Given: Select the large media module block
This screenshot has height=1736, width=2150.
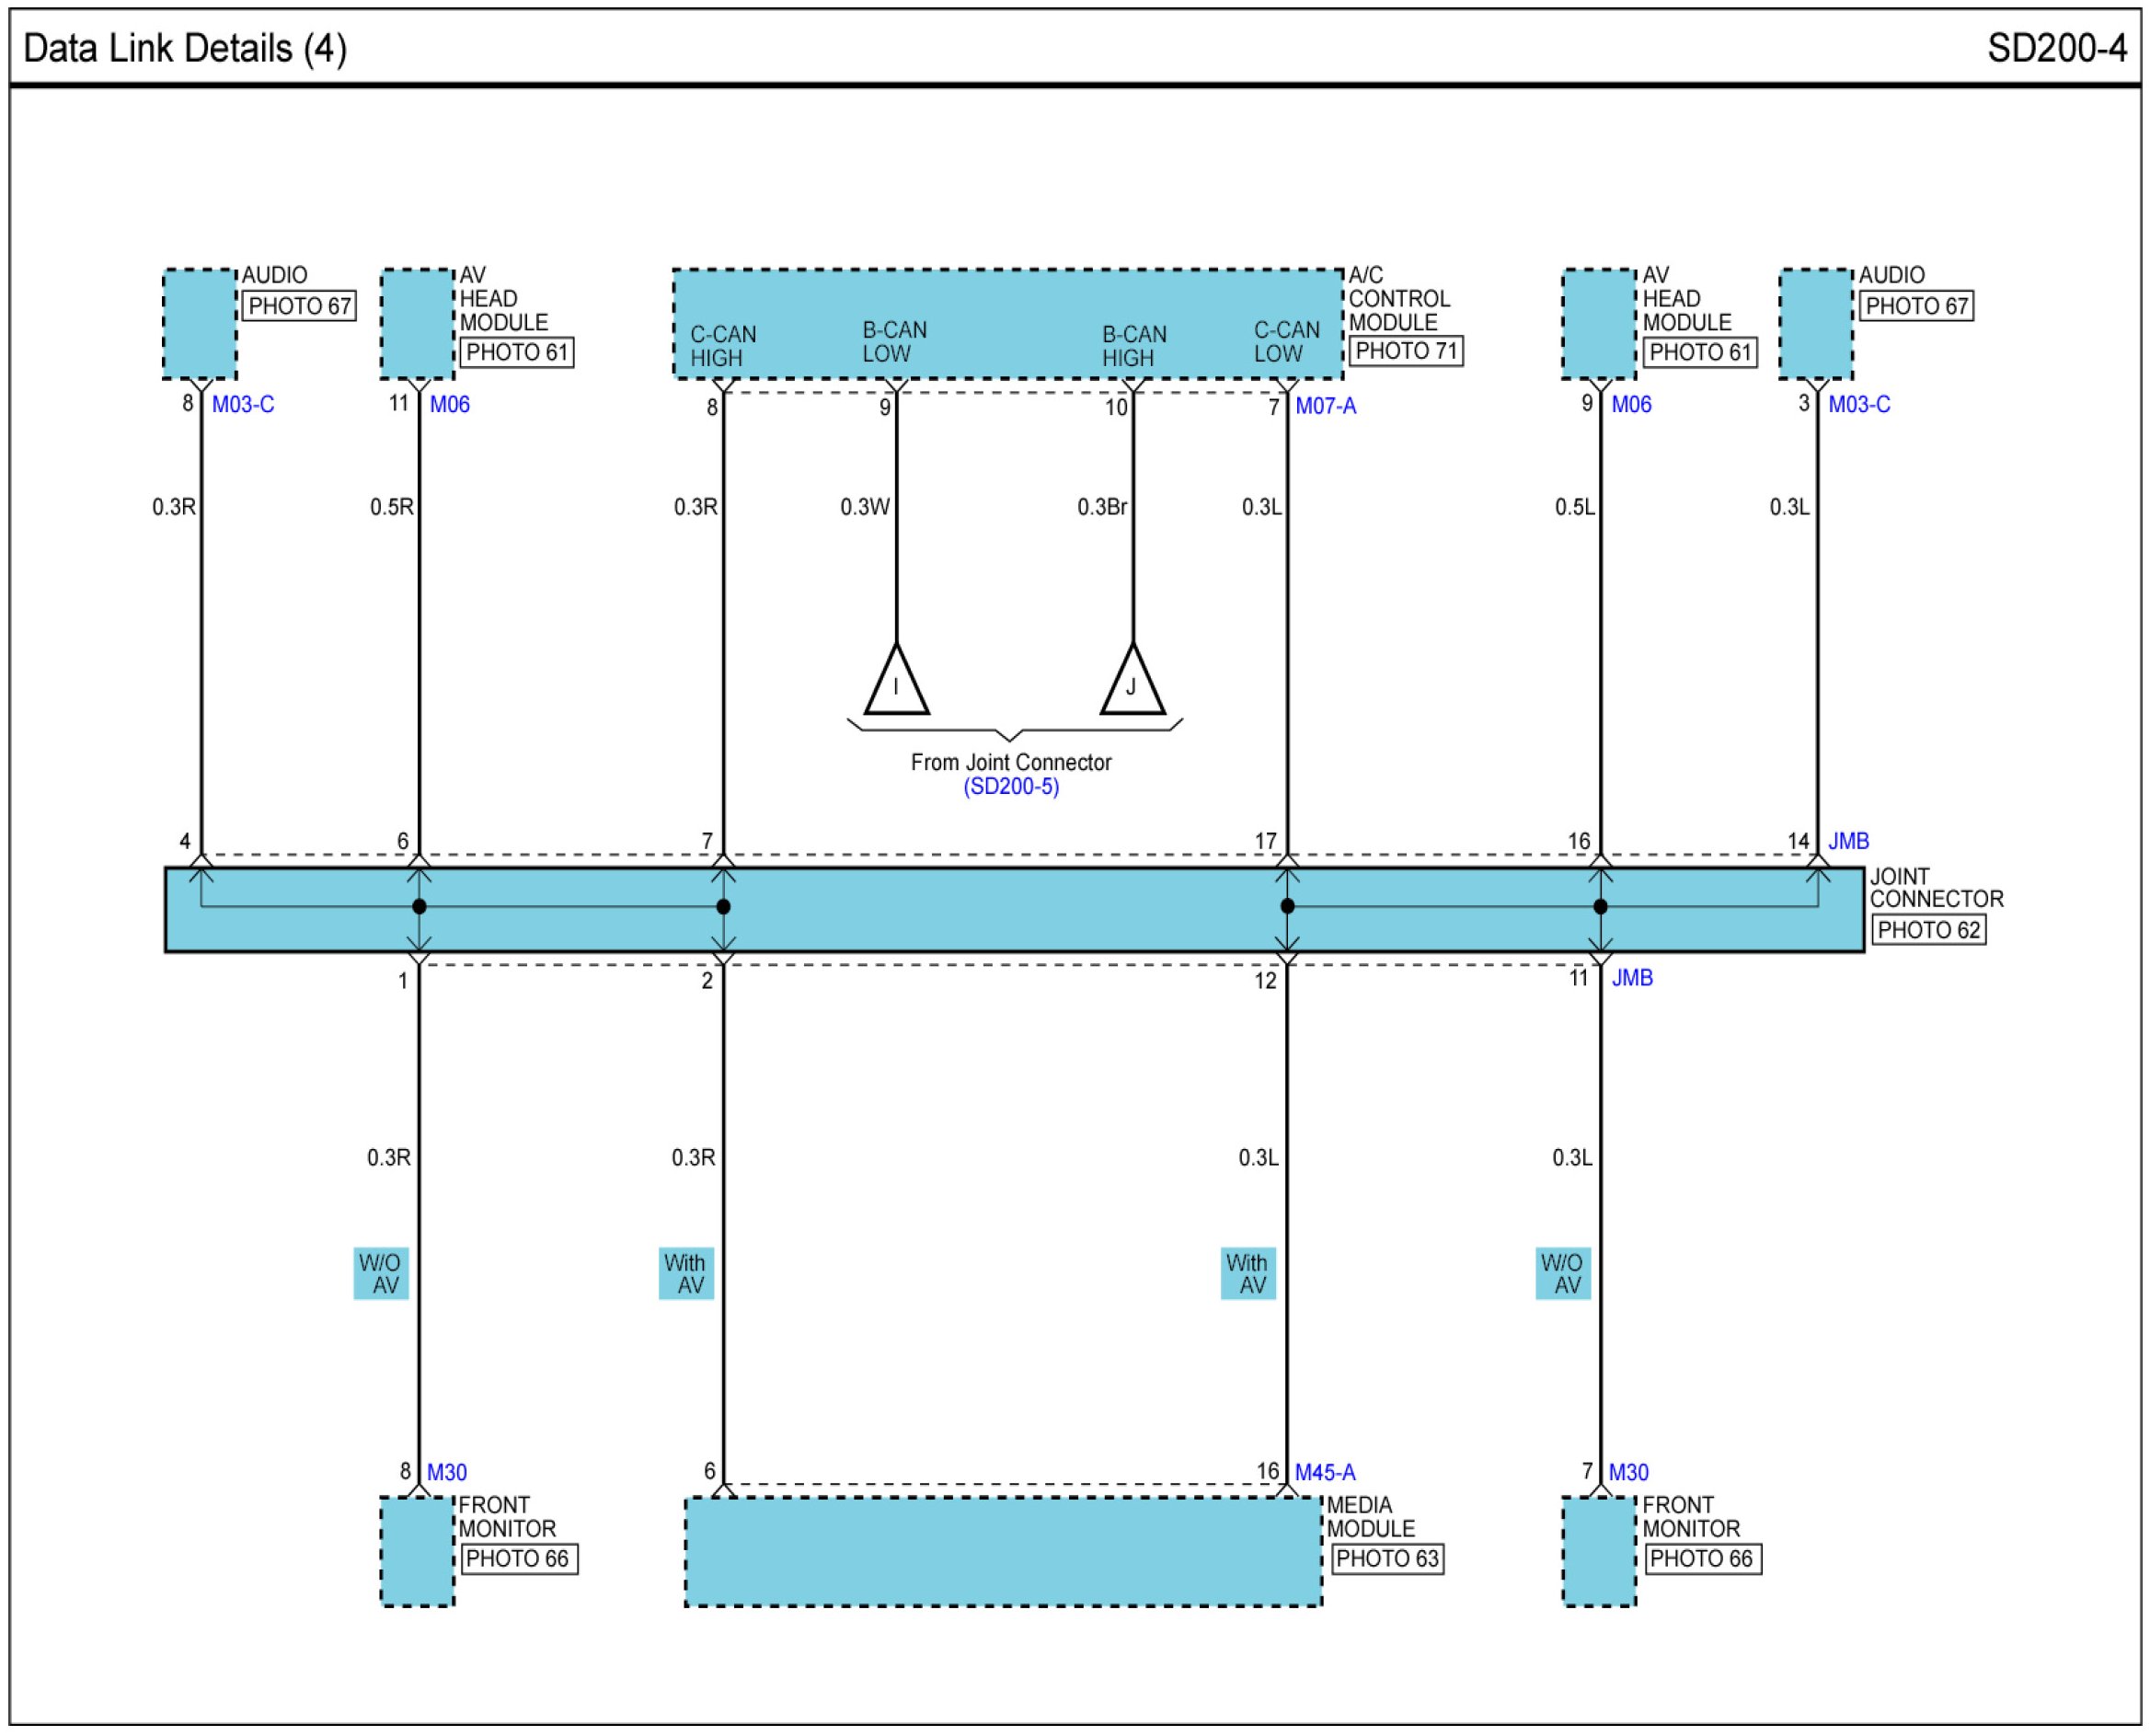Looking at the screenshot, I should coord(1003,1551).
